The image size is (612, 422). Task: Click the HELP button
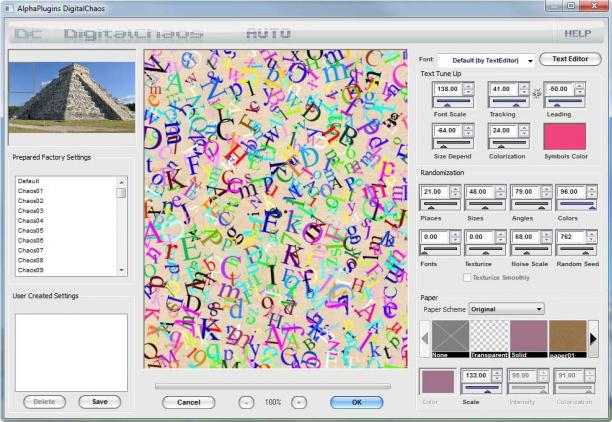click(578, 34)
